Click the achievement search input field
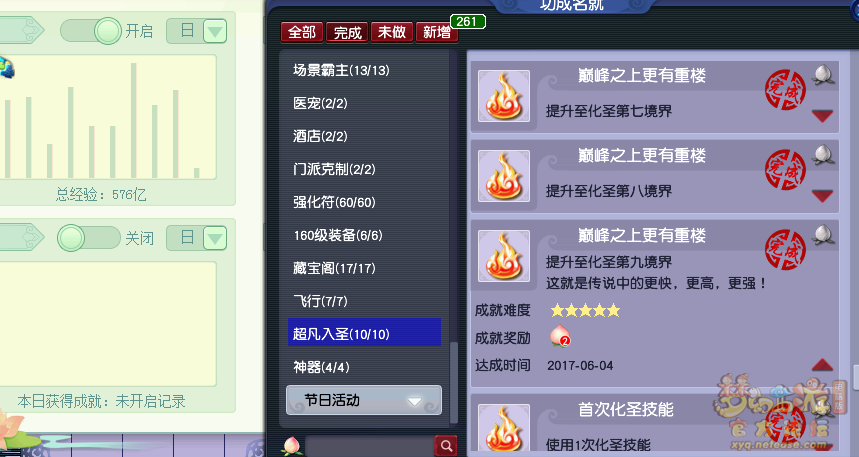This screenshot has height=457, width=859. (x=369, y=446)
